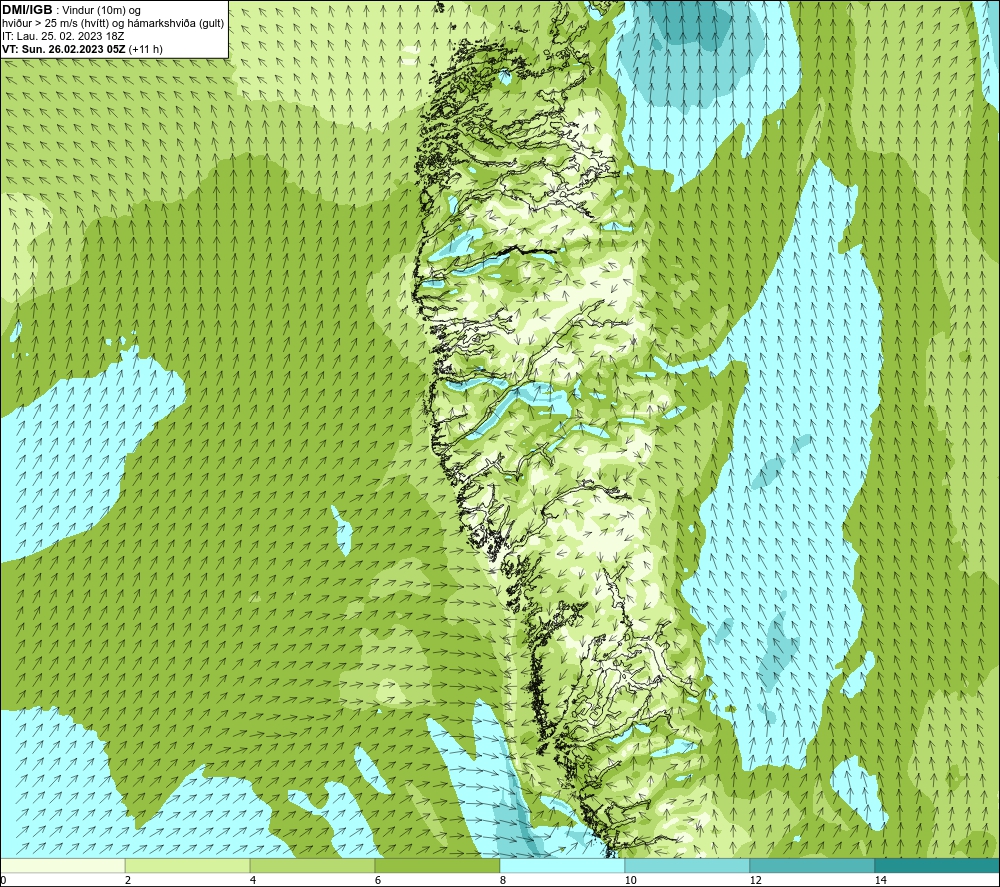Click the scale label '6'
The image size is (1000, 887).
click(378, 880)
